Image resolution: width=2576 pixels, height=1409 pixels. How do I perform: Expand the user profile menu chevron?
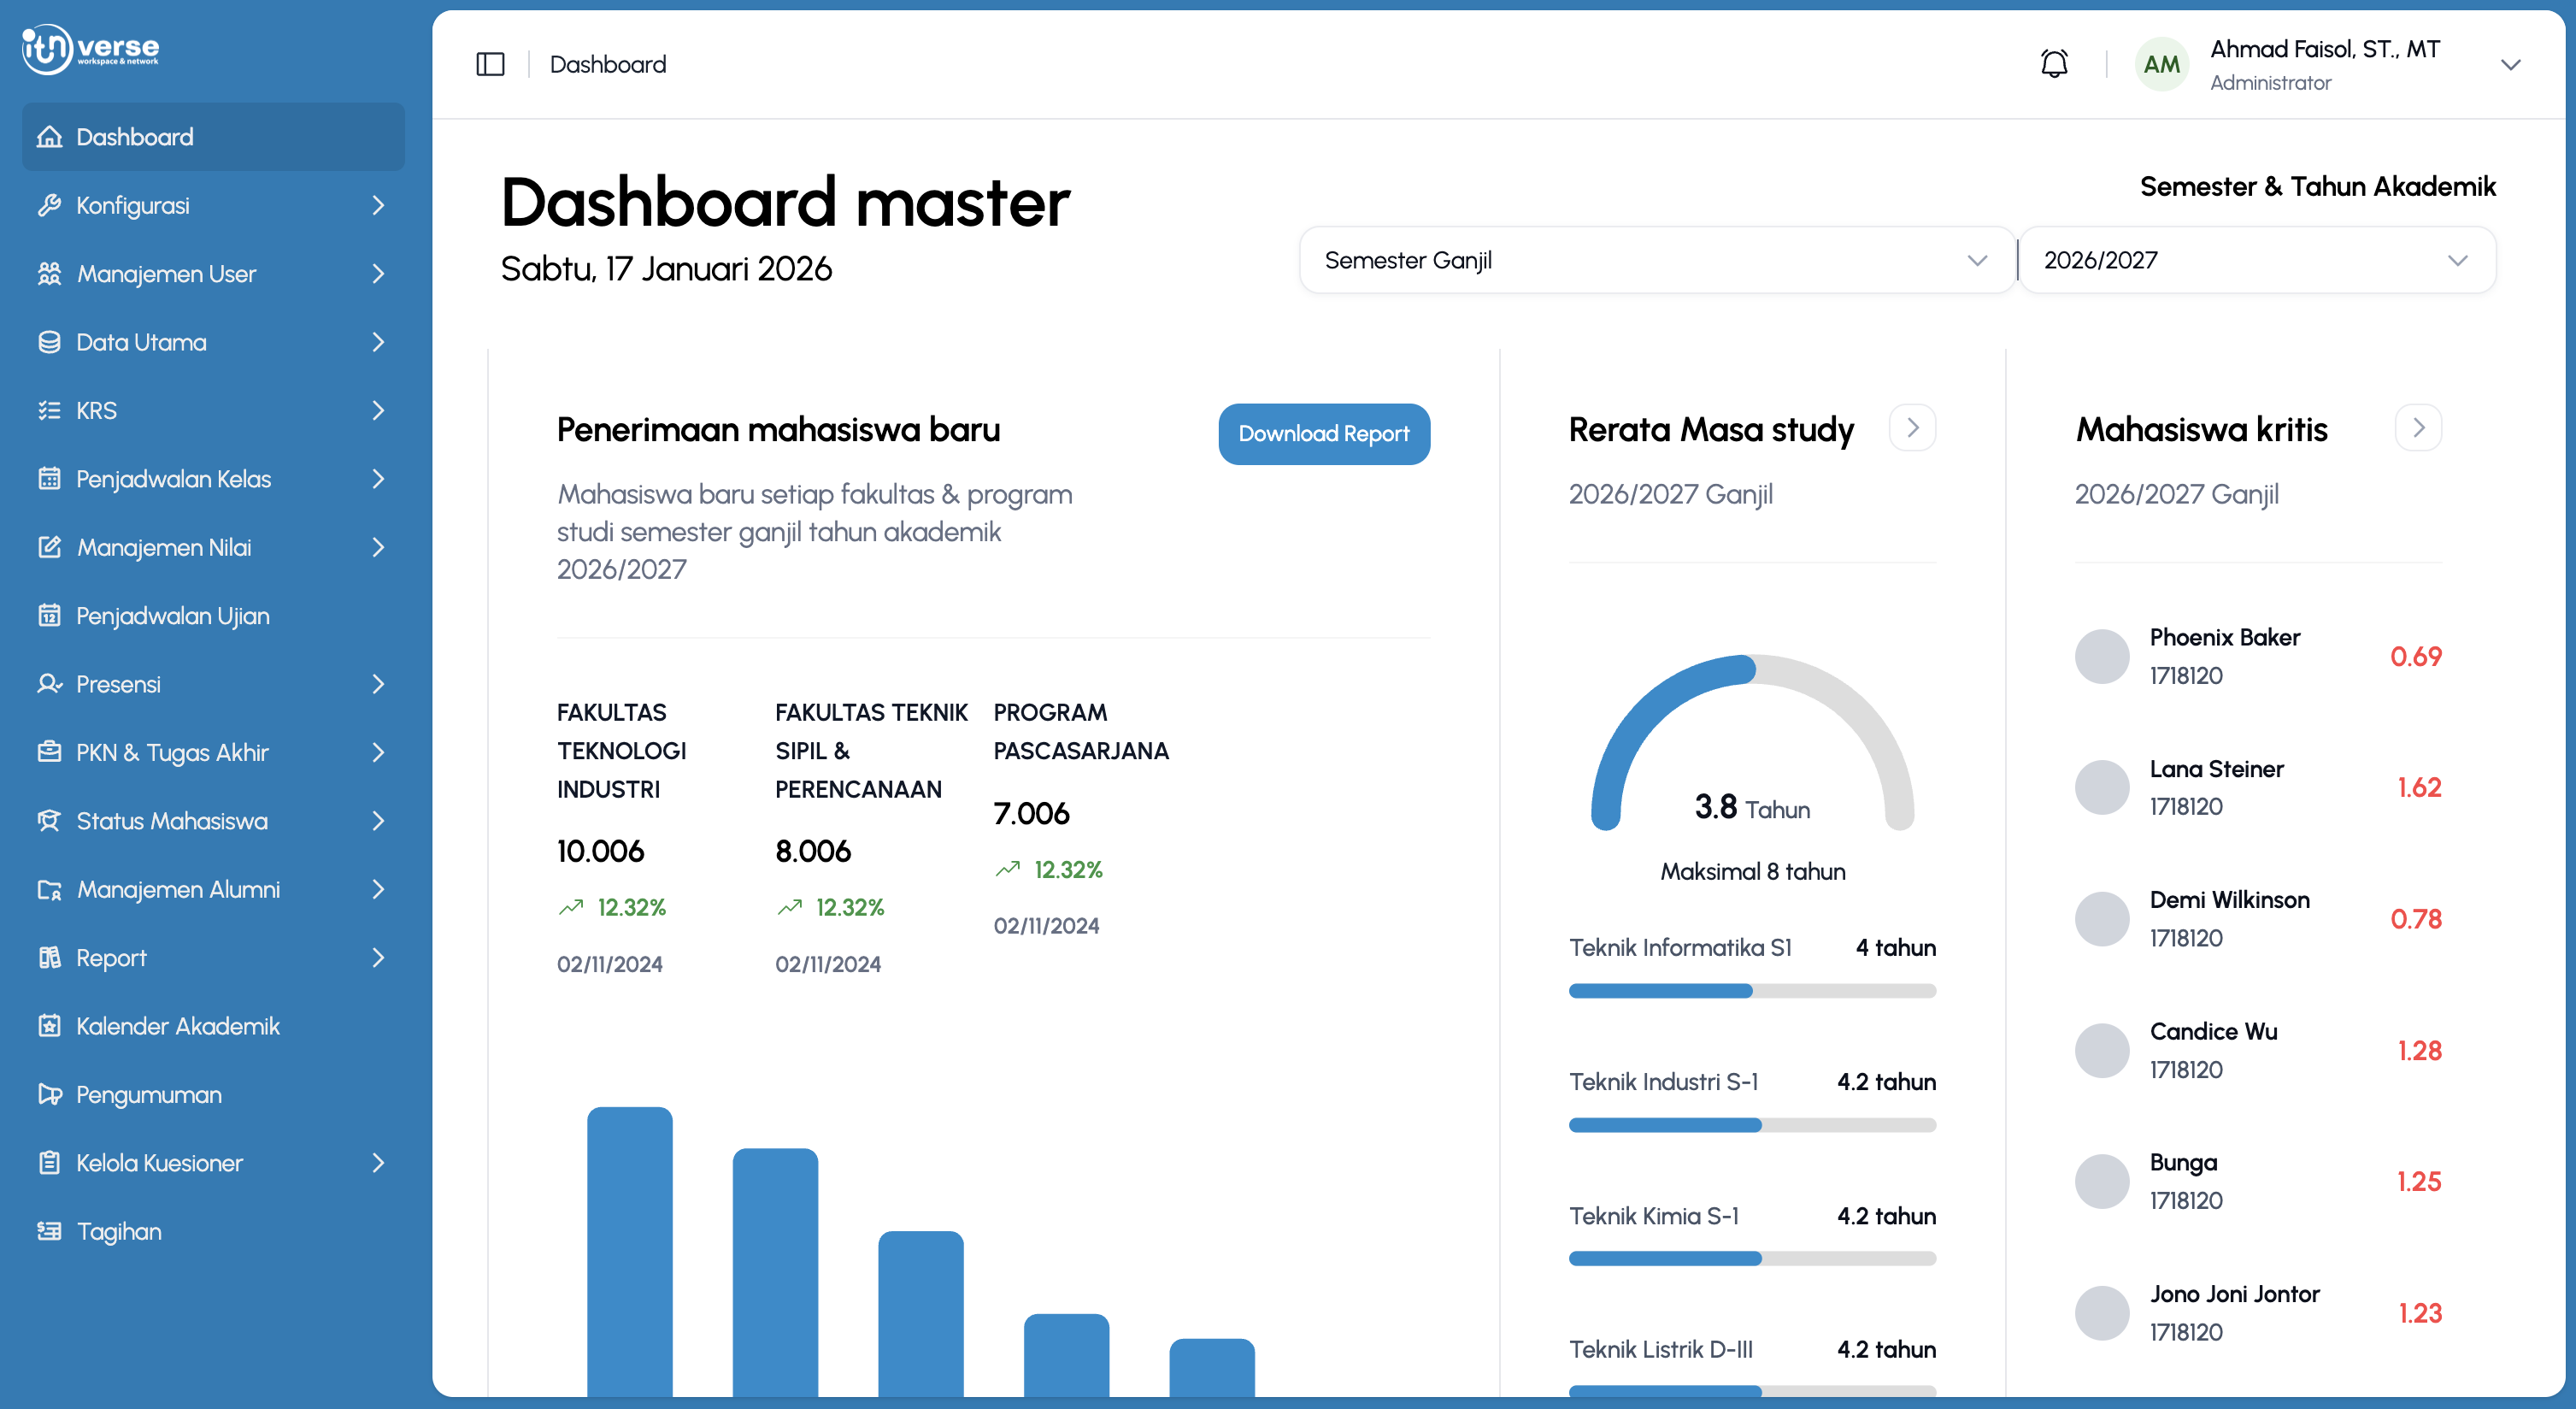(2510, 65)
